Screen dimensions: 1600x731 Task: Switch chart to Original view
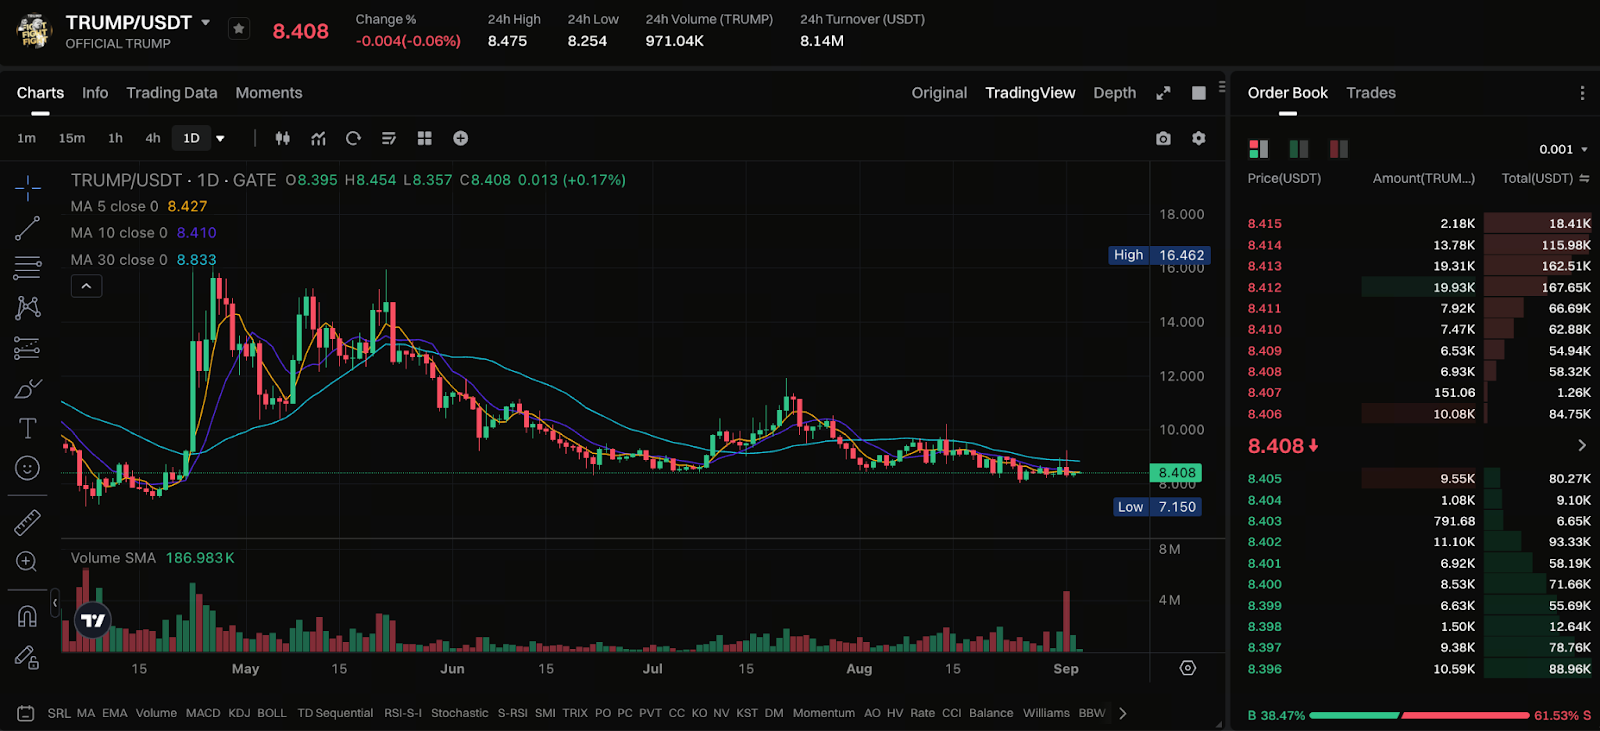point(939,93)
